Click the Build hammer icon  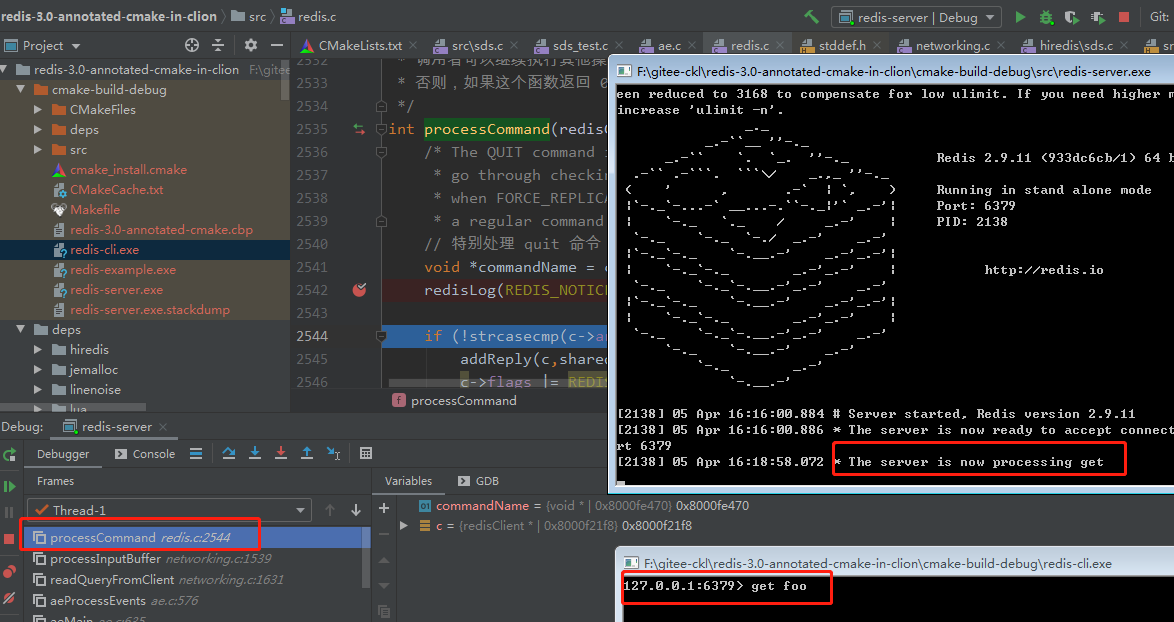[x=812, y=17]
